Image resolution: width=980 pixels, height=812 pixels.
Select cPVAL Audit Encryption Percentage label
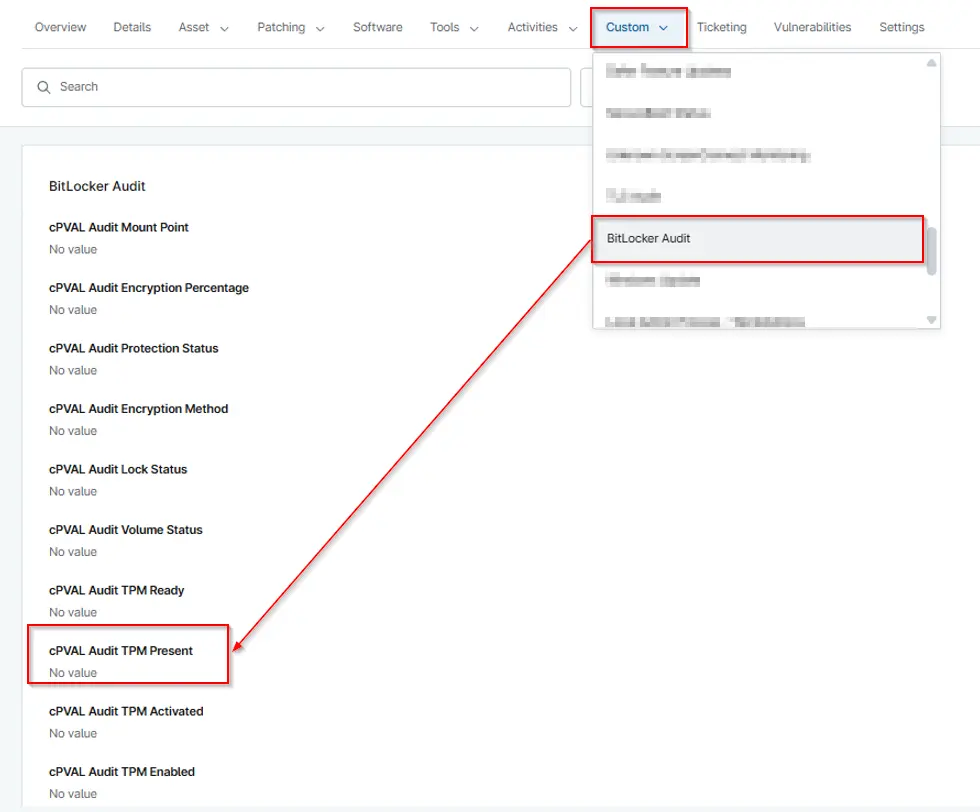149,288
